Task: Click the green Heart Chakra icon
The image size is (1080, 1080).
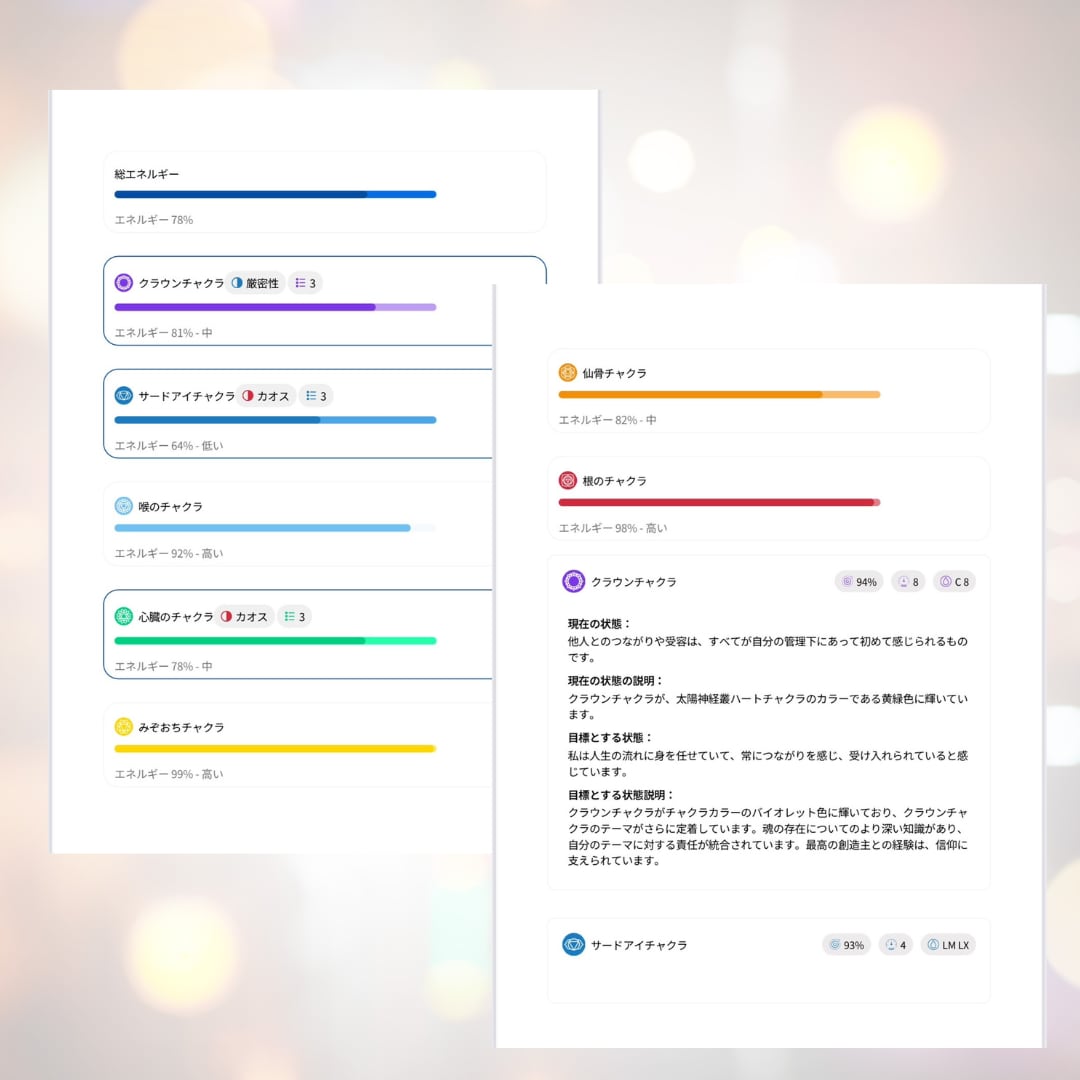Action: point(123,616)
